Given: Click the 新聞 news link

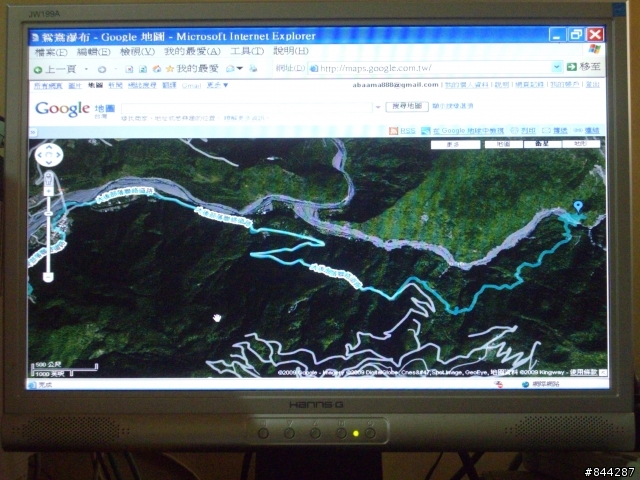Looking at the screenshot, I should tap(116, 85).
